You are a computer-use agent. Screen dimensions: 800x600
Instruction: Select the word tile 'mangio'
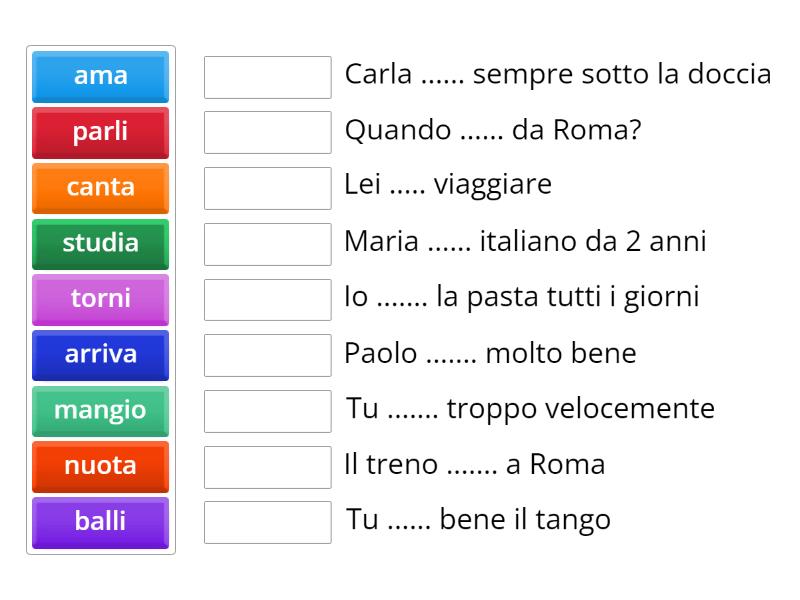coord(100,411)
